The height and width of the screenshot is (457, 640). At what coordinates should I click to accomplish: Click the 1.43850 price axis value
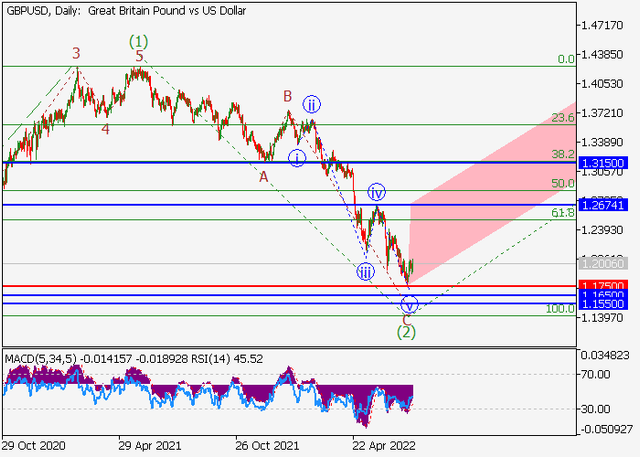(602, 54)
